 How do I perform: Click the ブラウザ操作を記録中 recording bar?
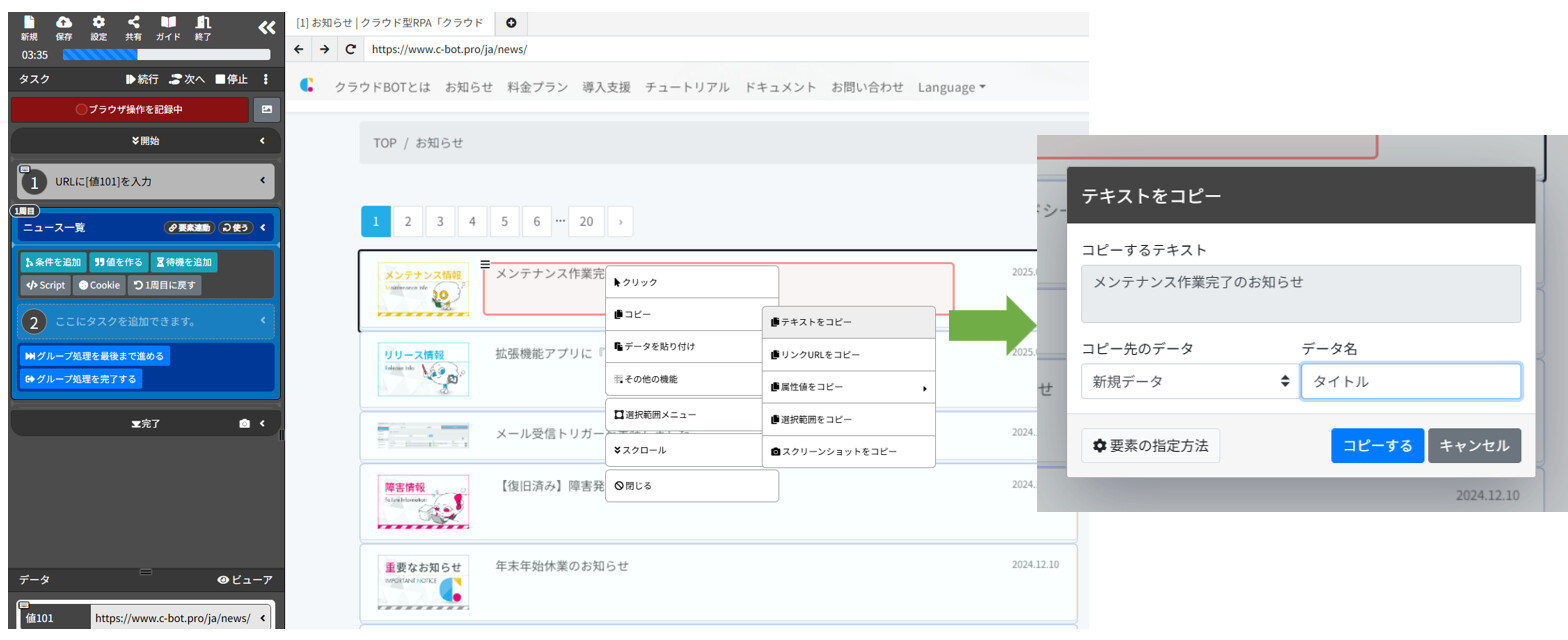(x=129, y=110)
